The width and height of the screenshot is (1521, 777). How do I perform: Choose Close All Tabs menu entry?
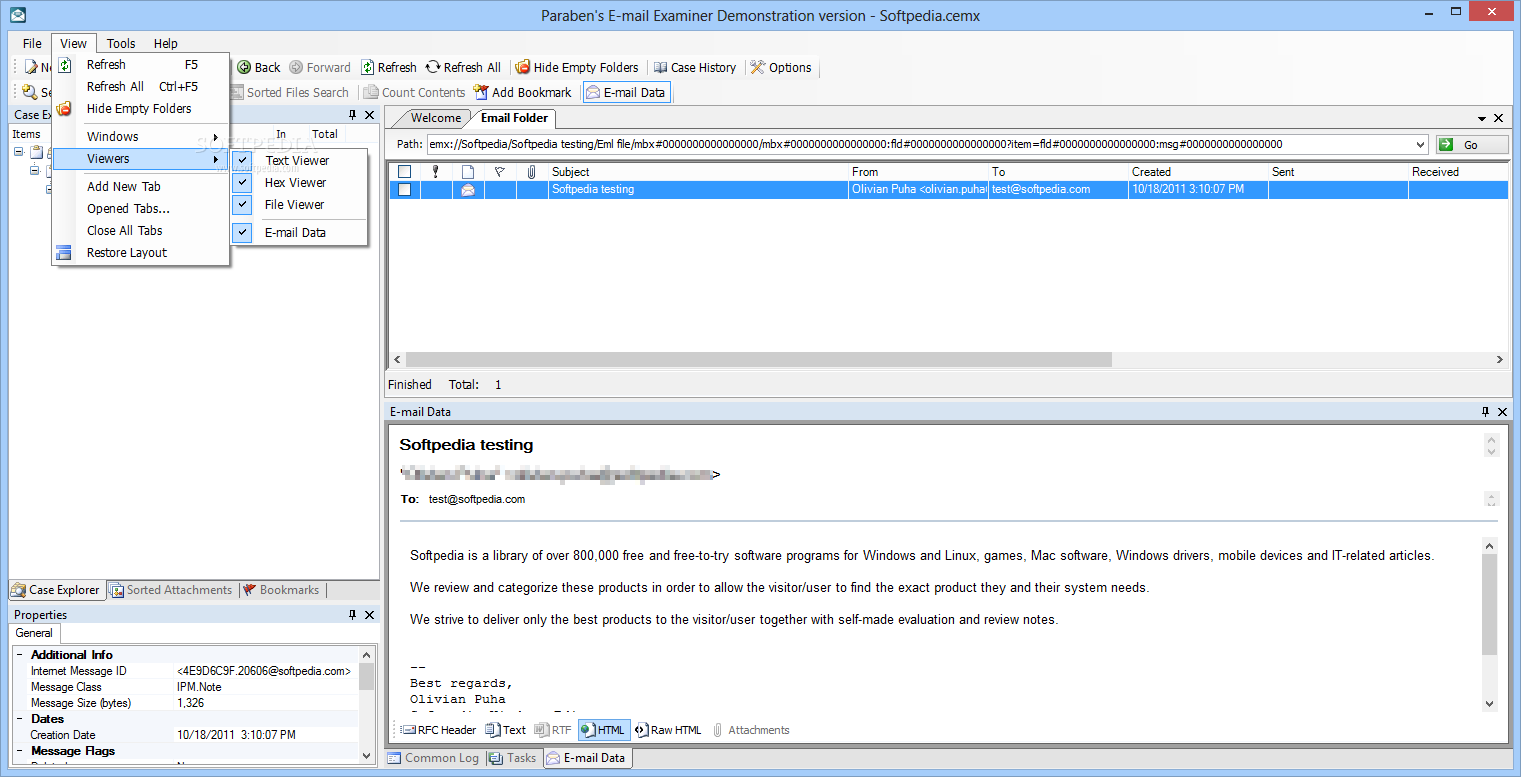tap(141, 230)
